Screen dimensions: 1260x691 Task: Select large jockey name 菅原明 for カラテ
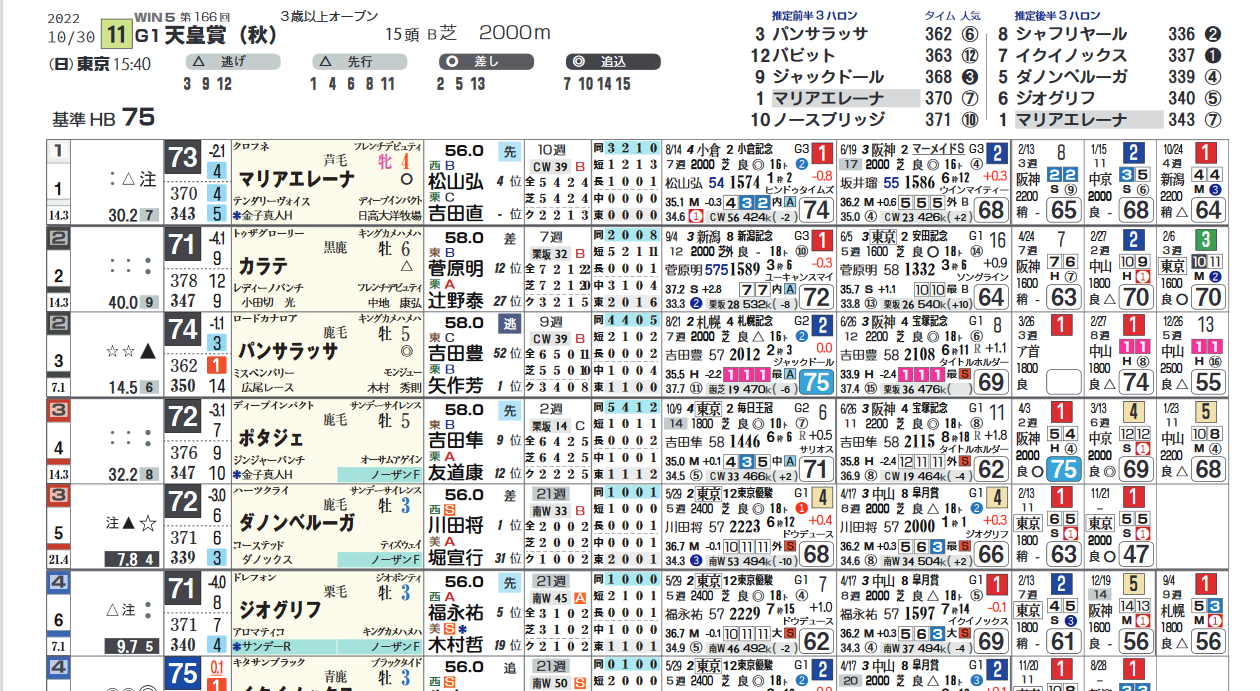[x=456, y=268]
